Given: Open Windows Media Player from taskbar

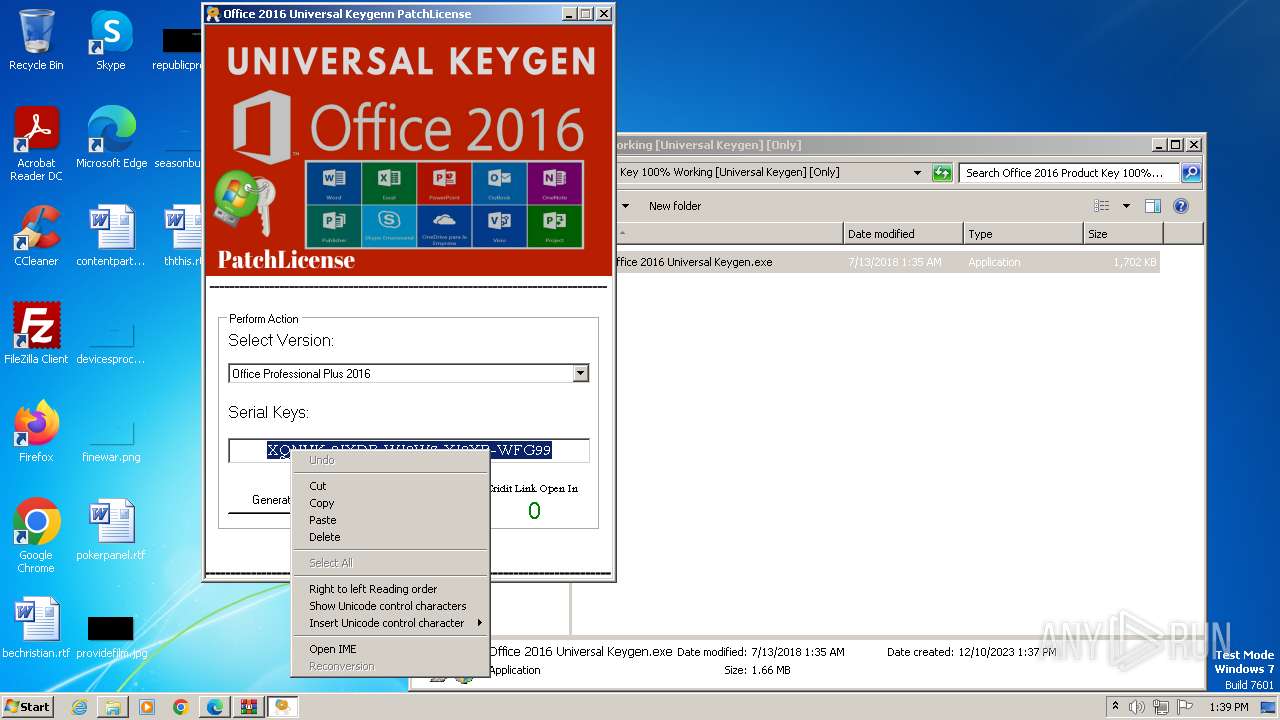Looking at the screenshot, I should pos(147,707).
